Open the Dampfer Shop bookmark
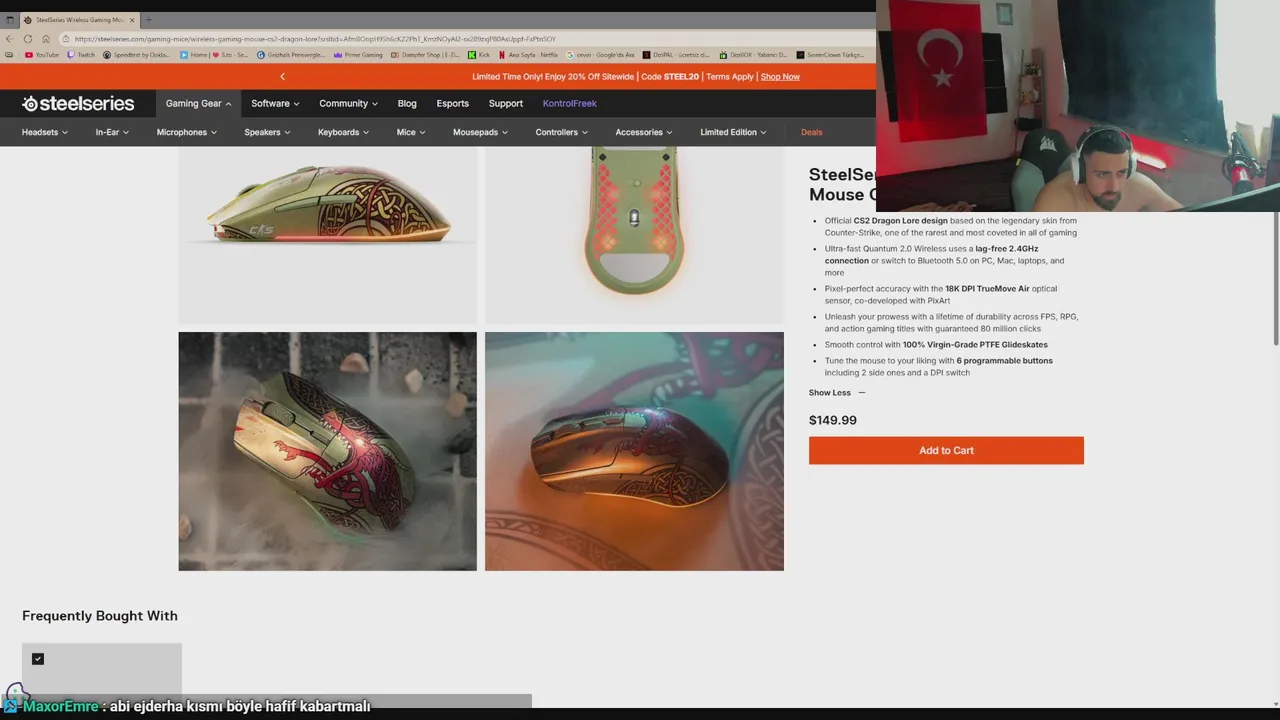 [x=426, y=55]
